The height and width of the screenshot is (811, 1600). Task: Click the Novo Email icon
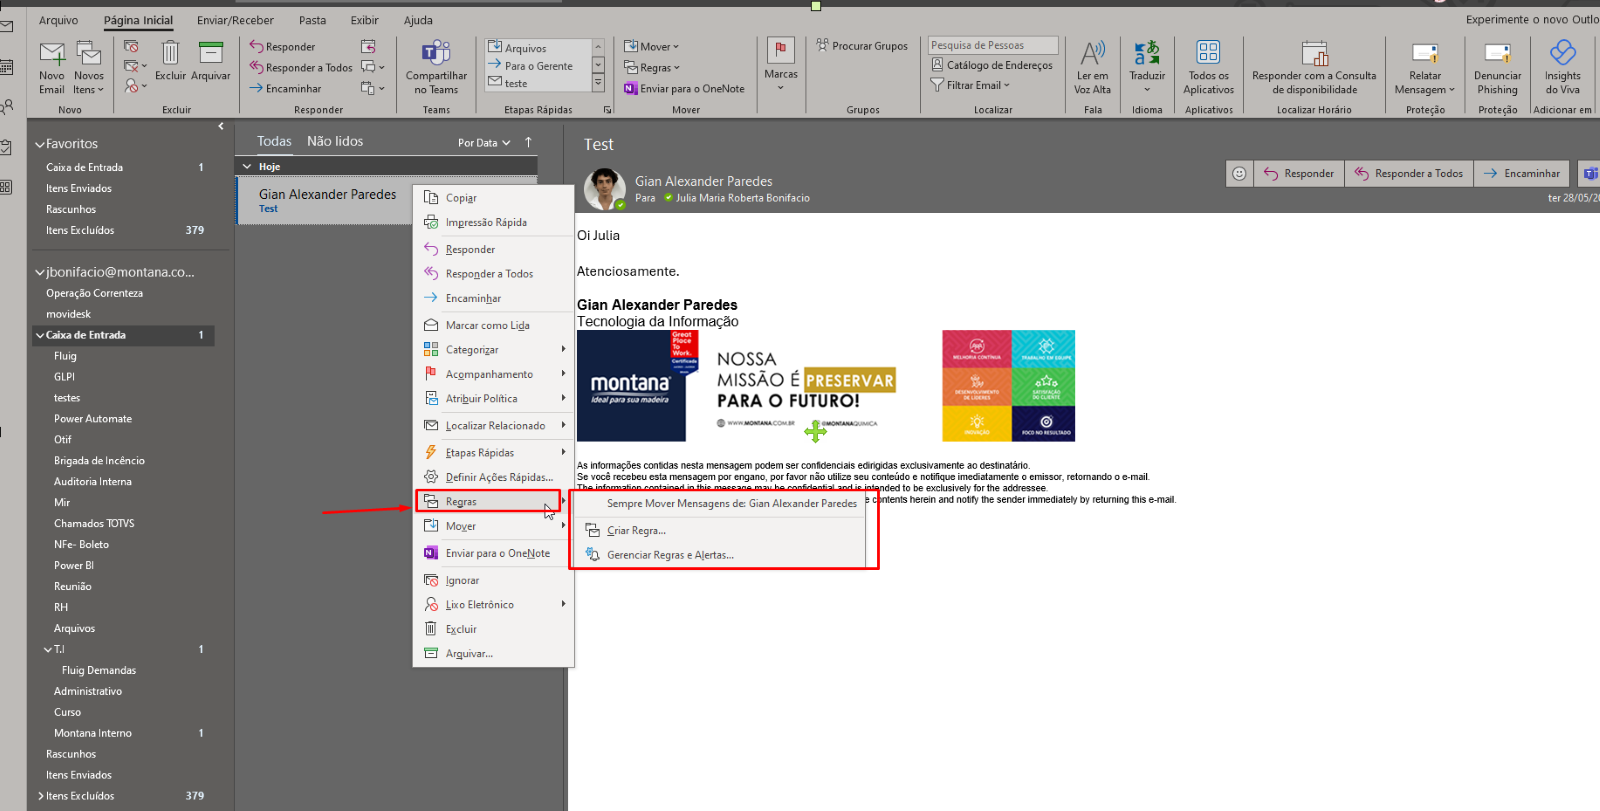coord(52,56)
